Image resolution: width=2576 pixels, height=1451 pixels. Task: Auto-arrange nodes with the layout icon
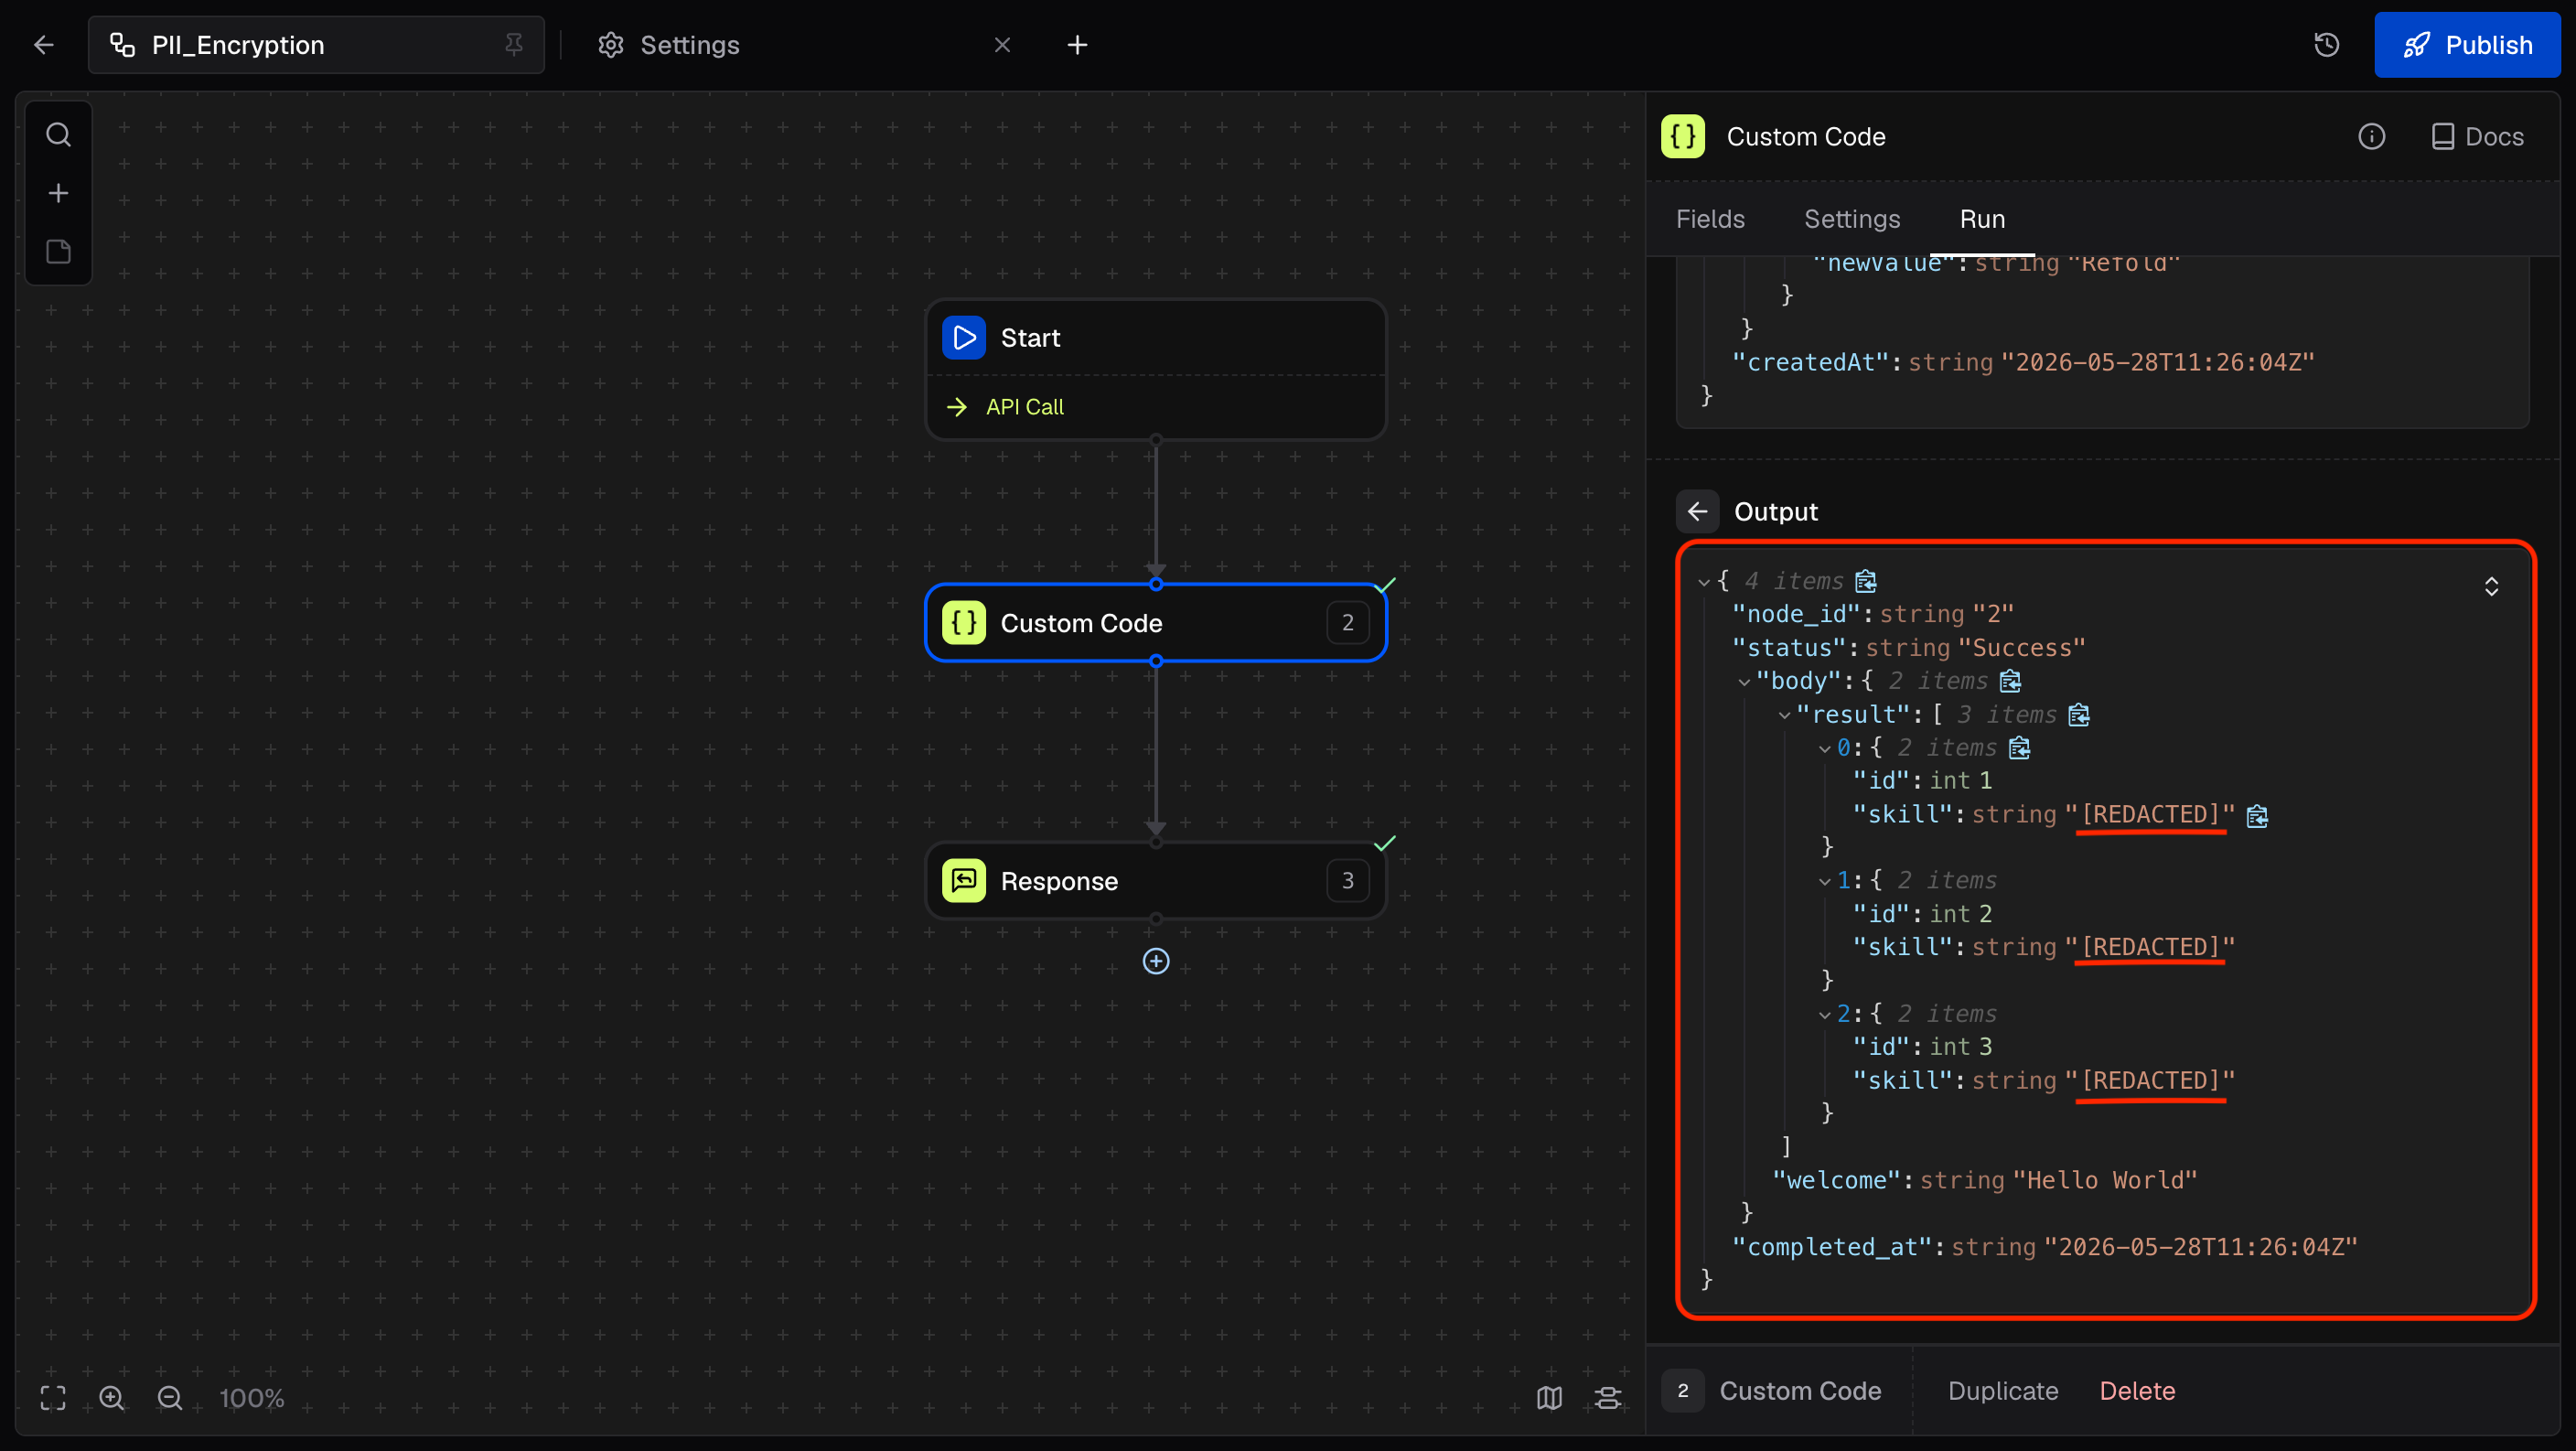pyautogui.click(x=1607, y=1398)
